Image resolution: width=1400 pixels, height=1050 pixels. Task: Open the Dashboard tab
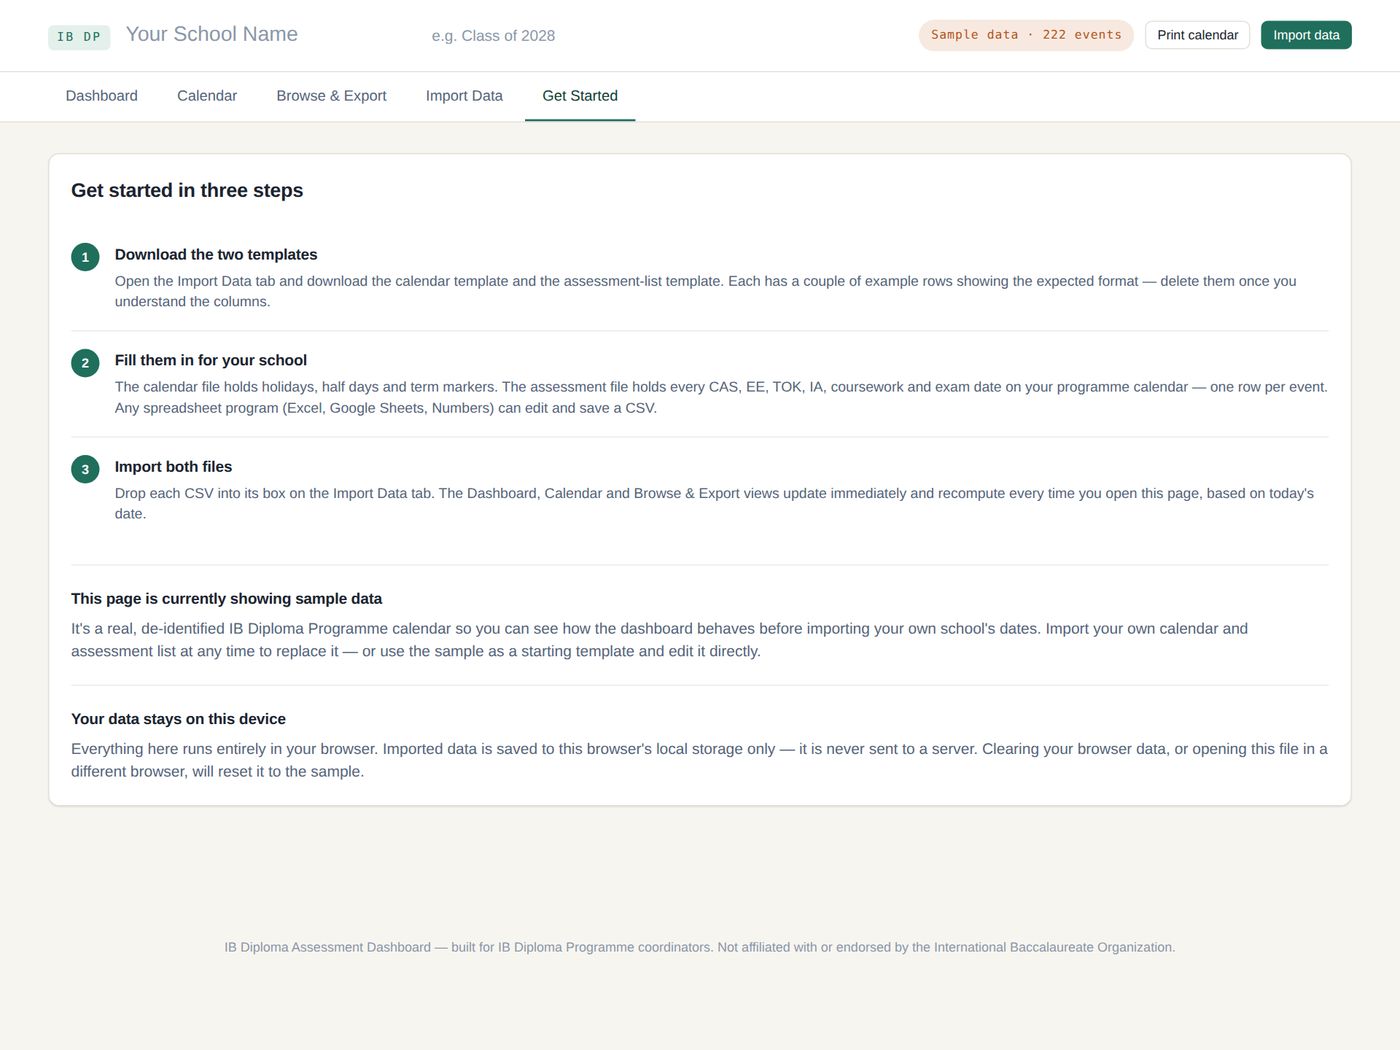[101, 96]
